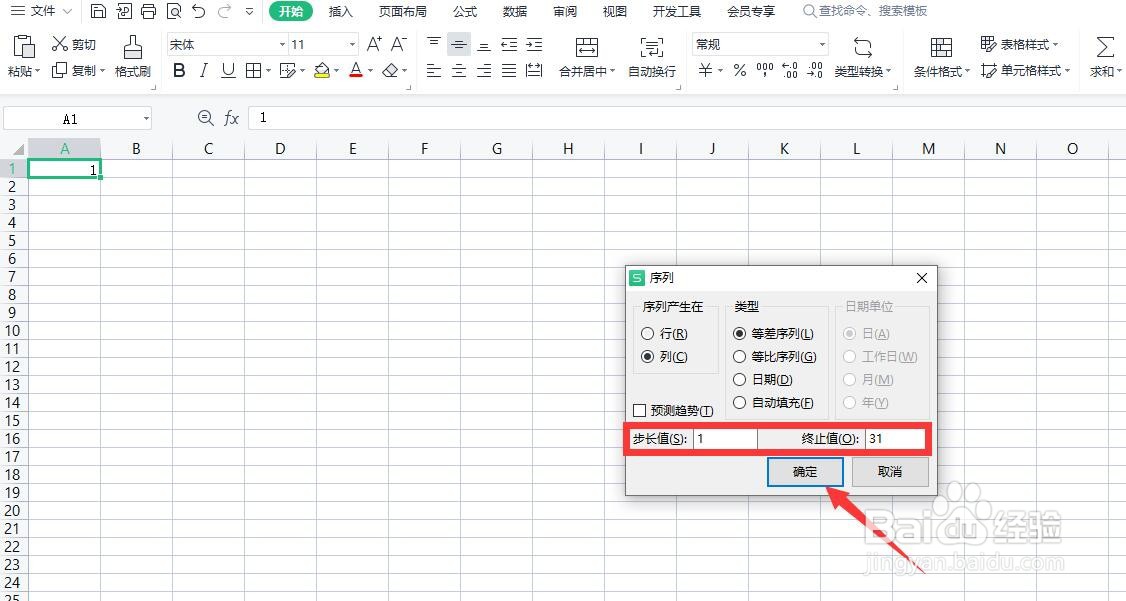The image size is (1126, 601).
Task: Expand the 粘贴 paste options arrow
Action: [x=37, y=71]
